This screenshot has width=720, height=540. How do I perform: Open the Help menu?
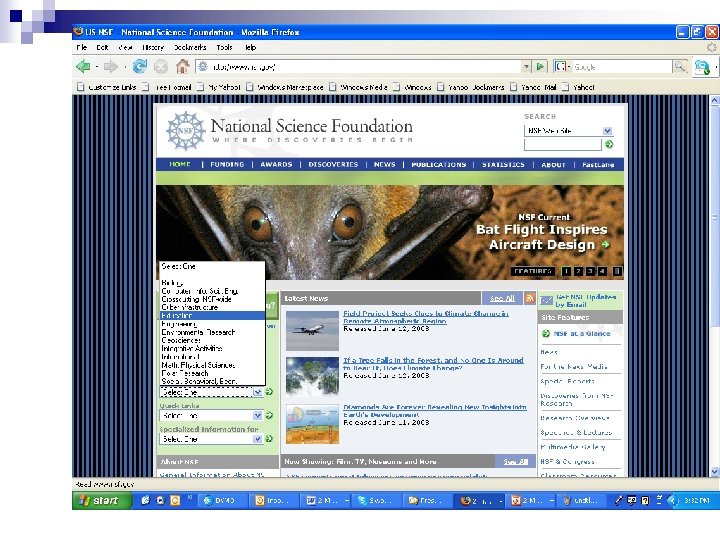point(250,47)
